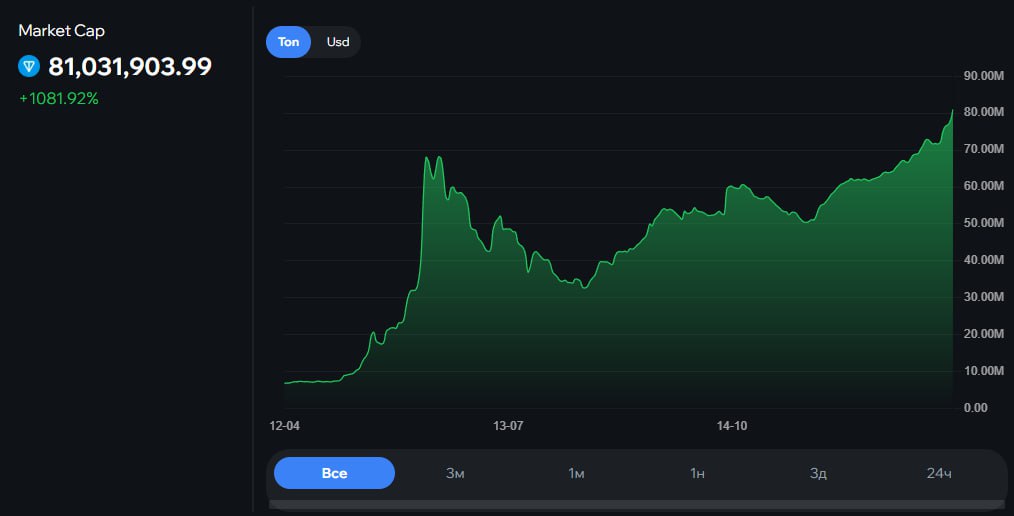Click the Market Cap heading
1014x516 pixels.
point(61,31)
